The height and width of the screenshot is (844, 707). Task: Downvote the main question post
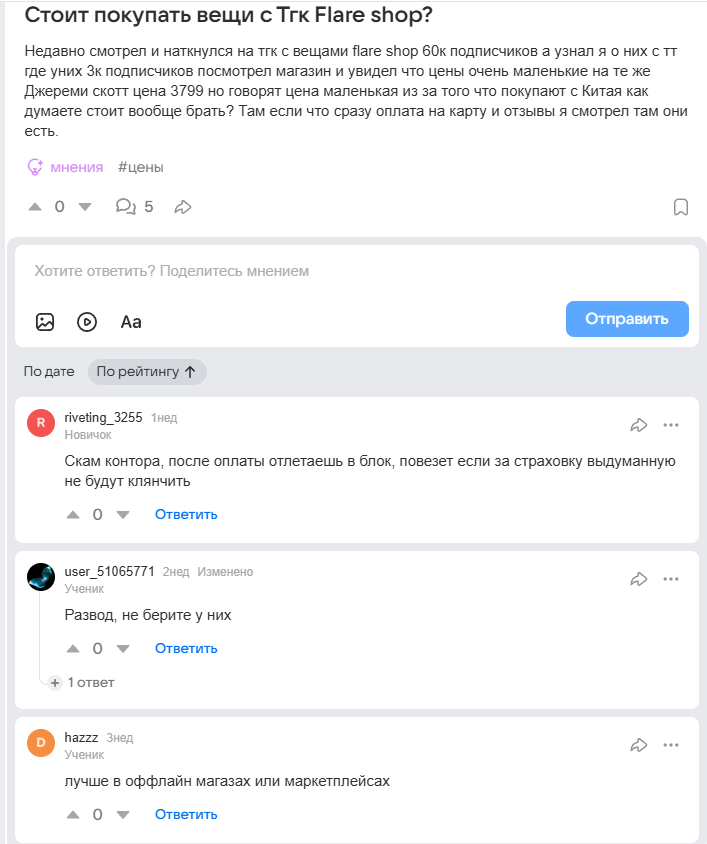(x=84, y=207)
